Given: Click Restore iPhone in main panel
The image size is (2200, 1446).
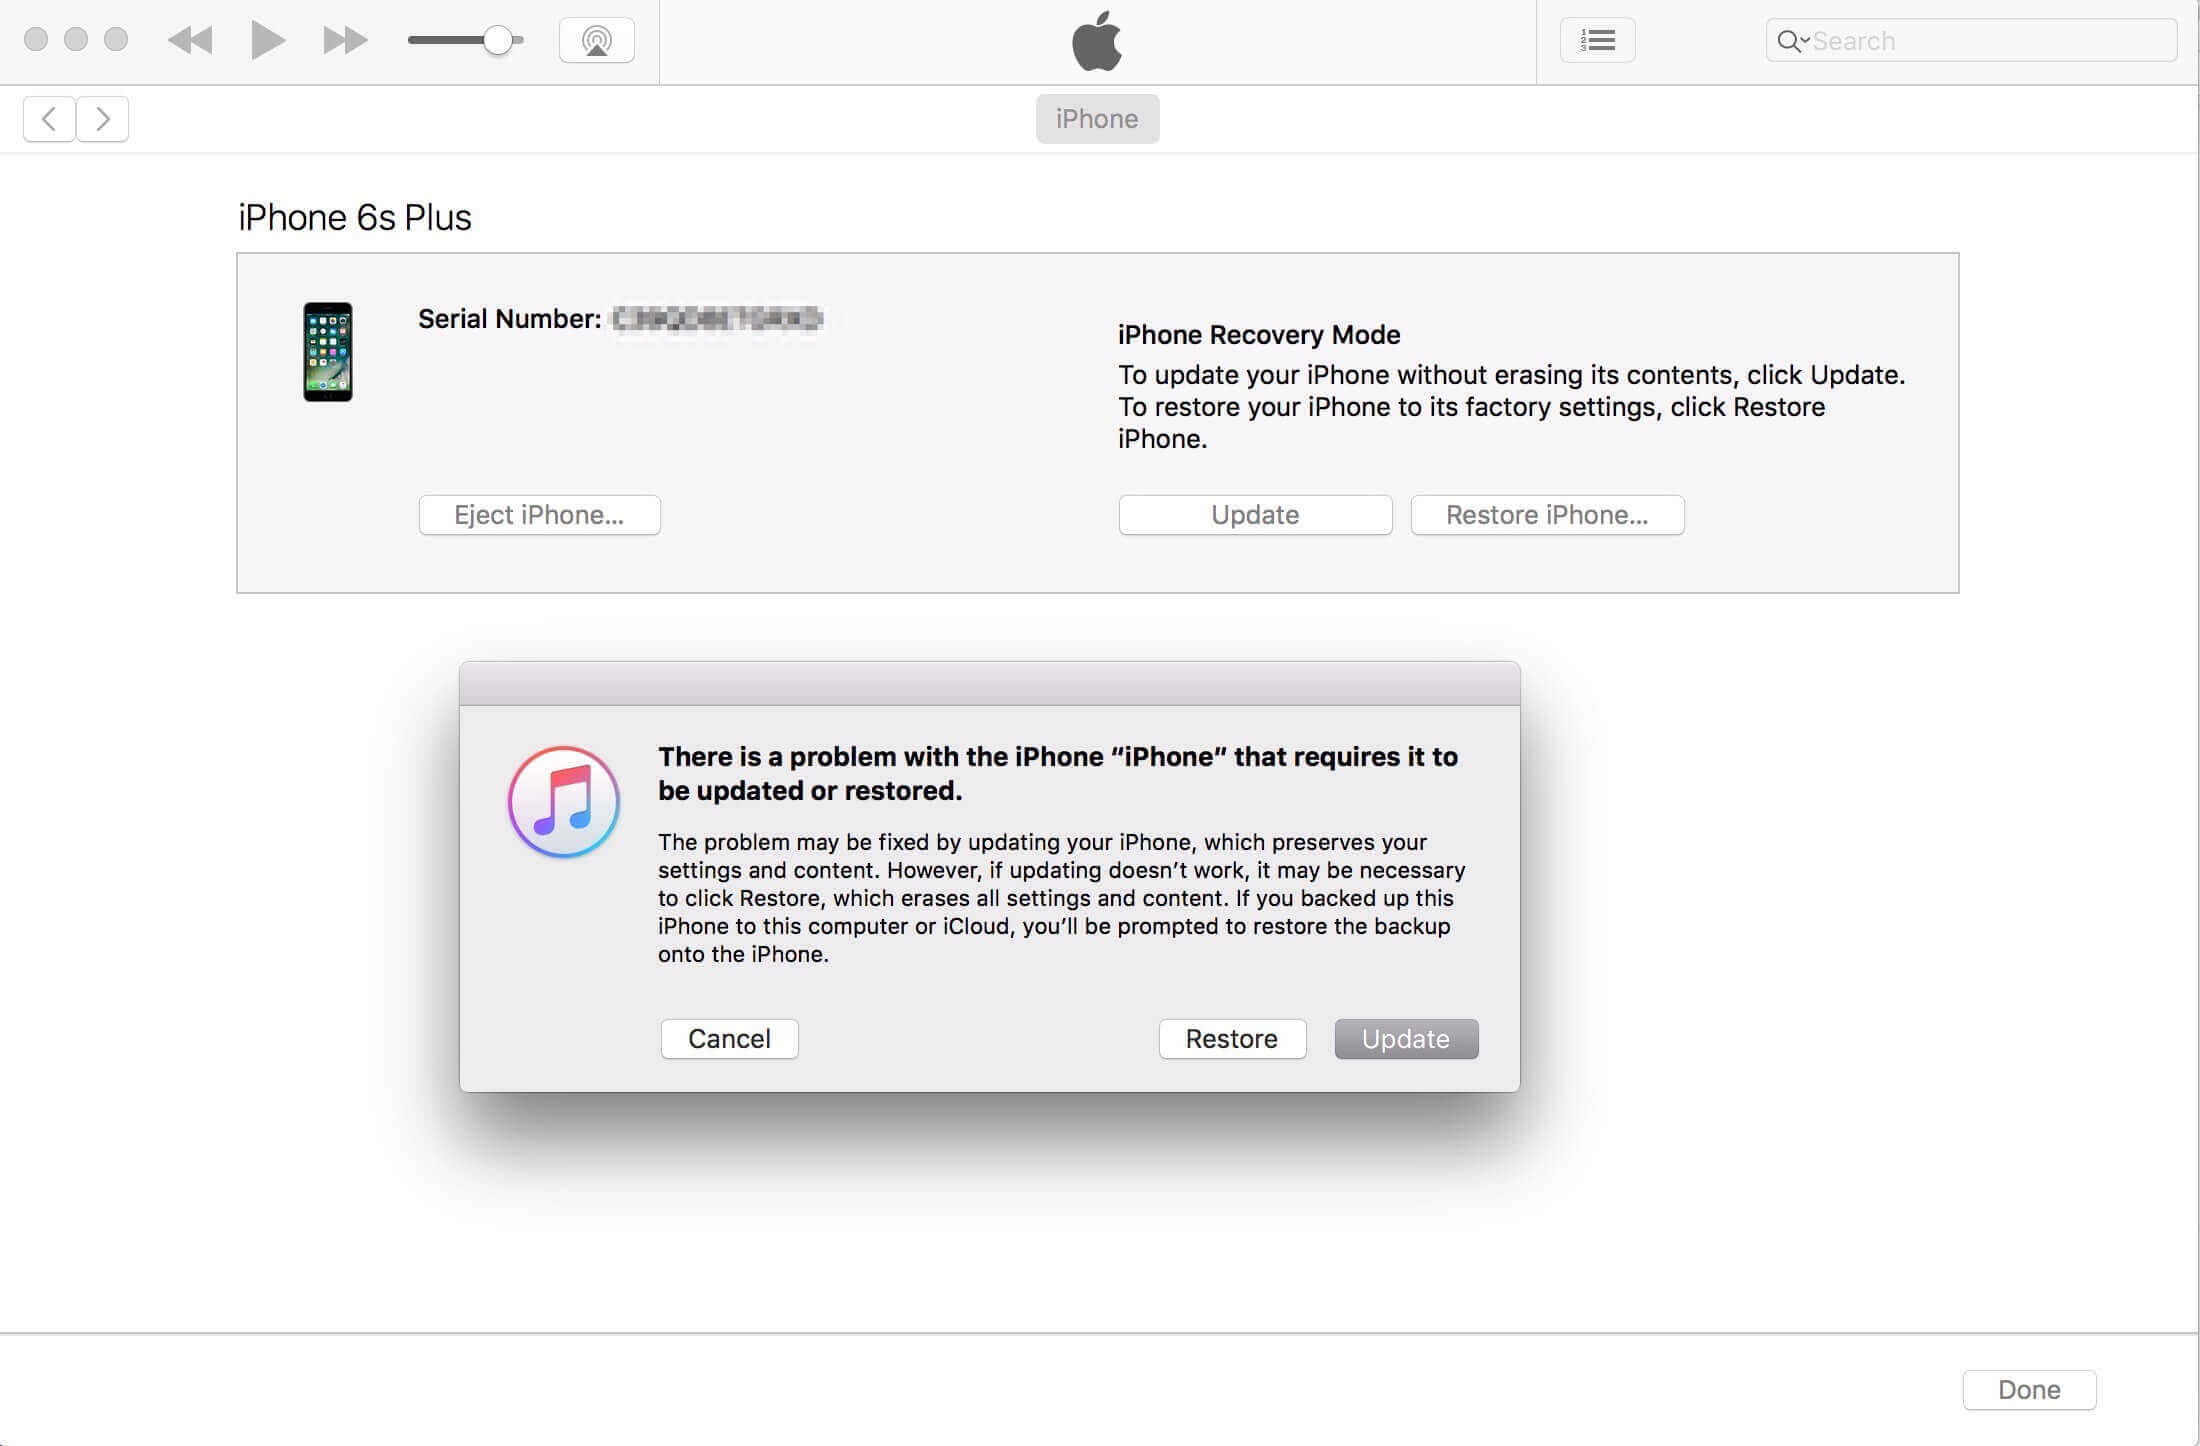Looking at the screenshot, I should point(1546,515).
